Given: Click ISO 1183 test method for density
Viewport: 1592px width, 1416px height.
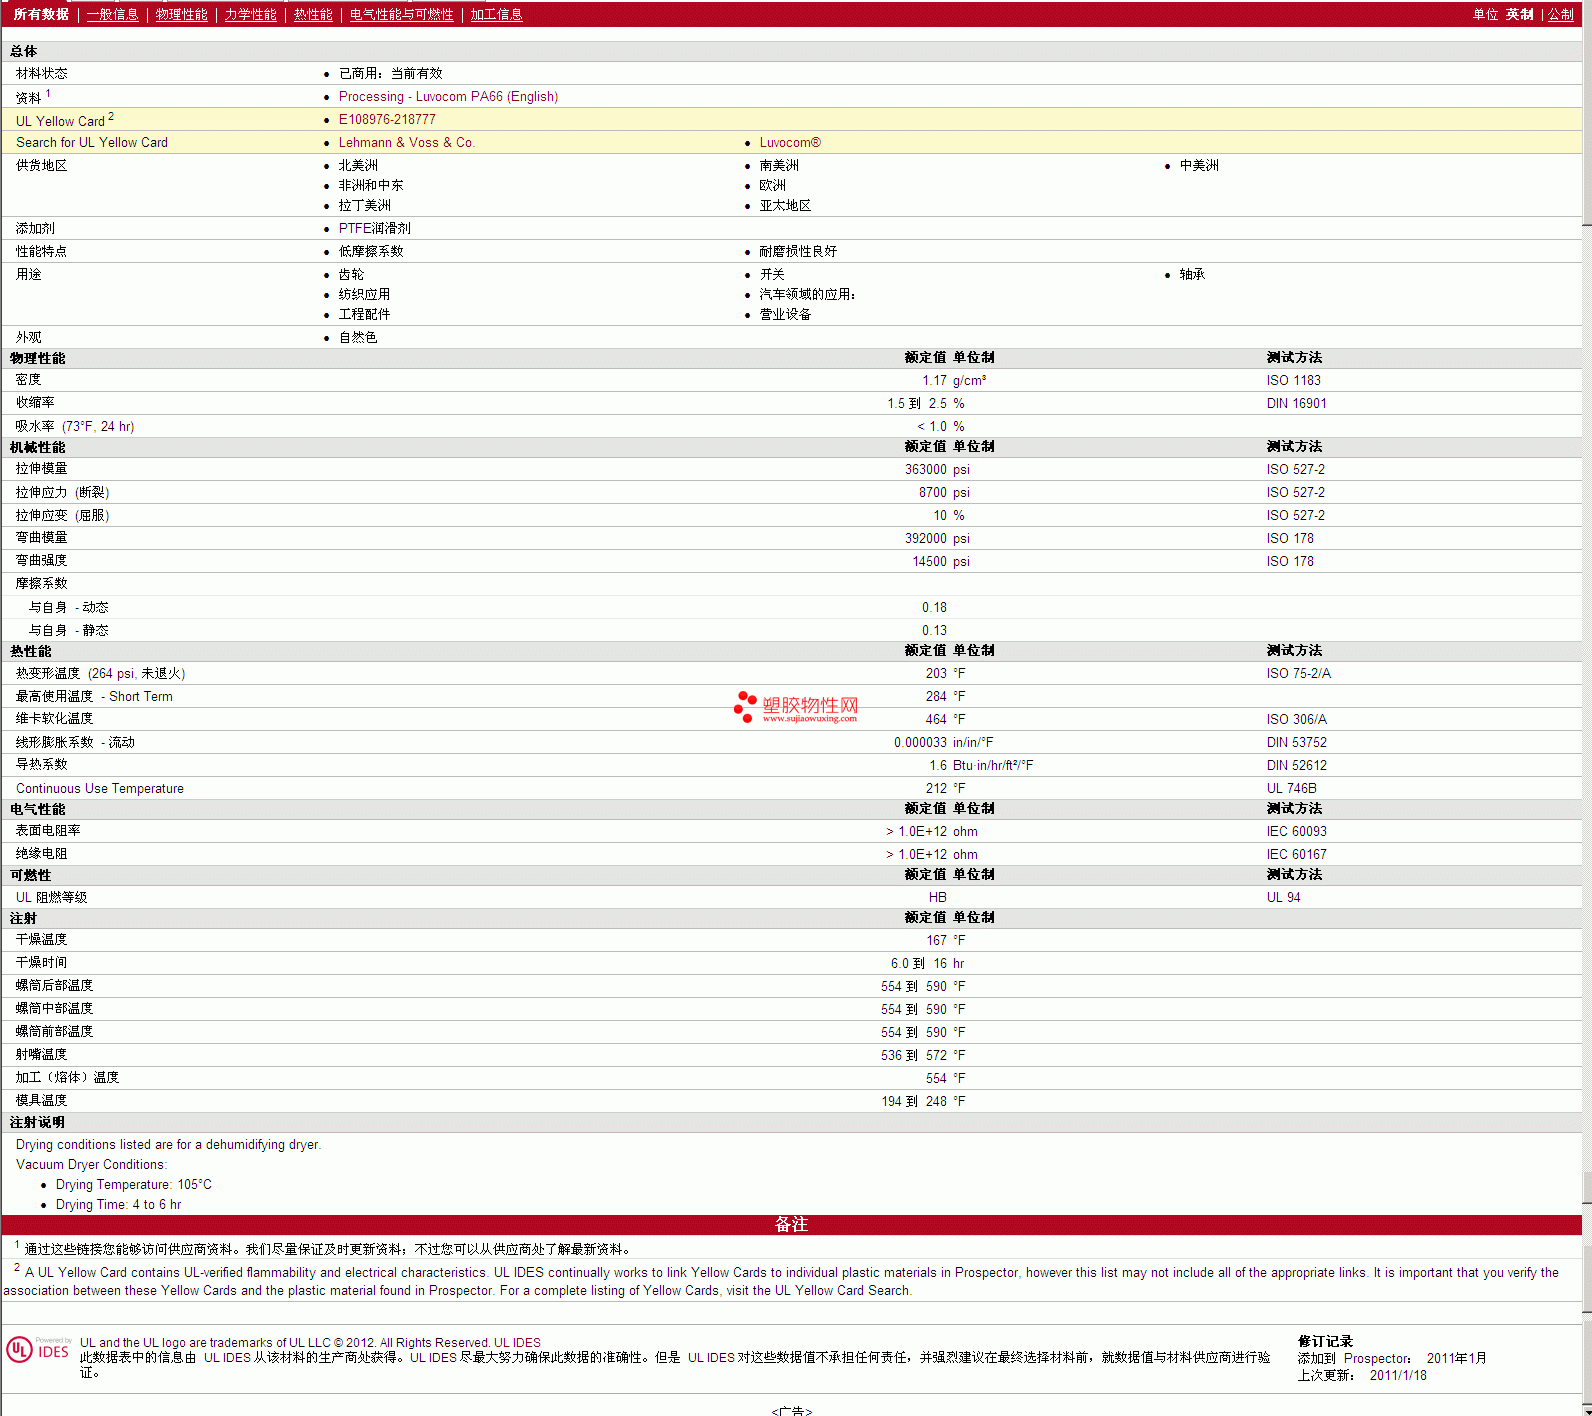Looking at the screenshot, I should pos(1293,380).
